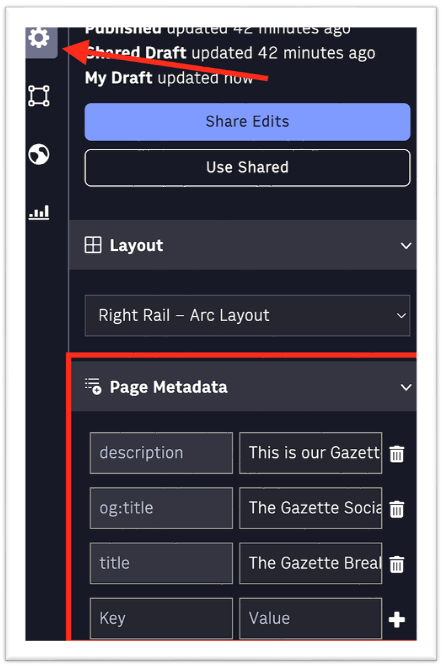Click the Page Metadata list icon
The image size is (442, 666).
point(93,387)
